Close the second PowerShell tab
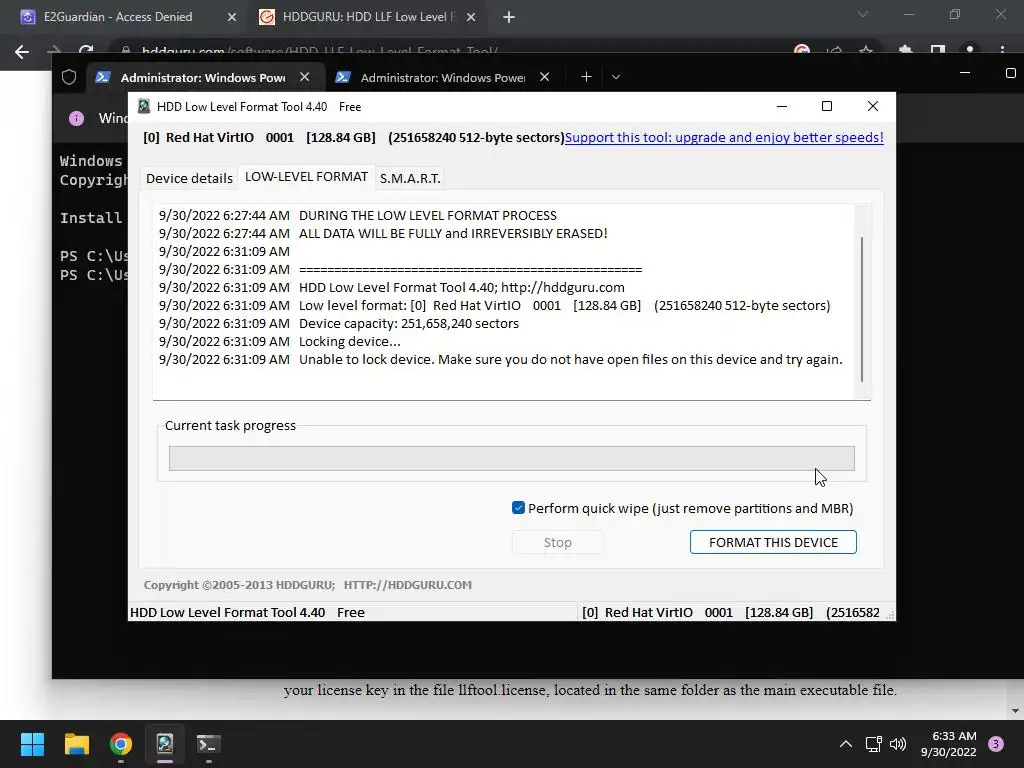The height and width of the screenshot is (768, 1024). point(545,77)
